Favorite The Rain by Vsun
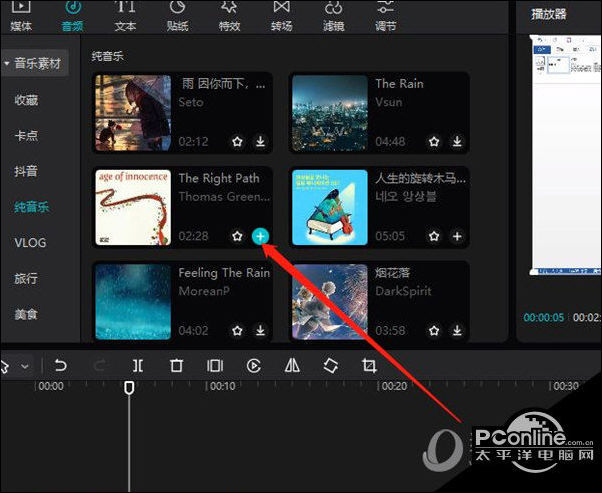Viewport: 602px width, 493px height. 434,142
